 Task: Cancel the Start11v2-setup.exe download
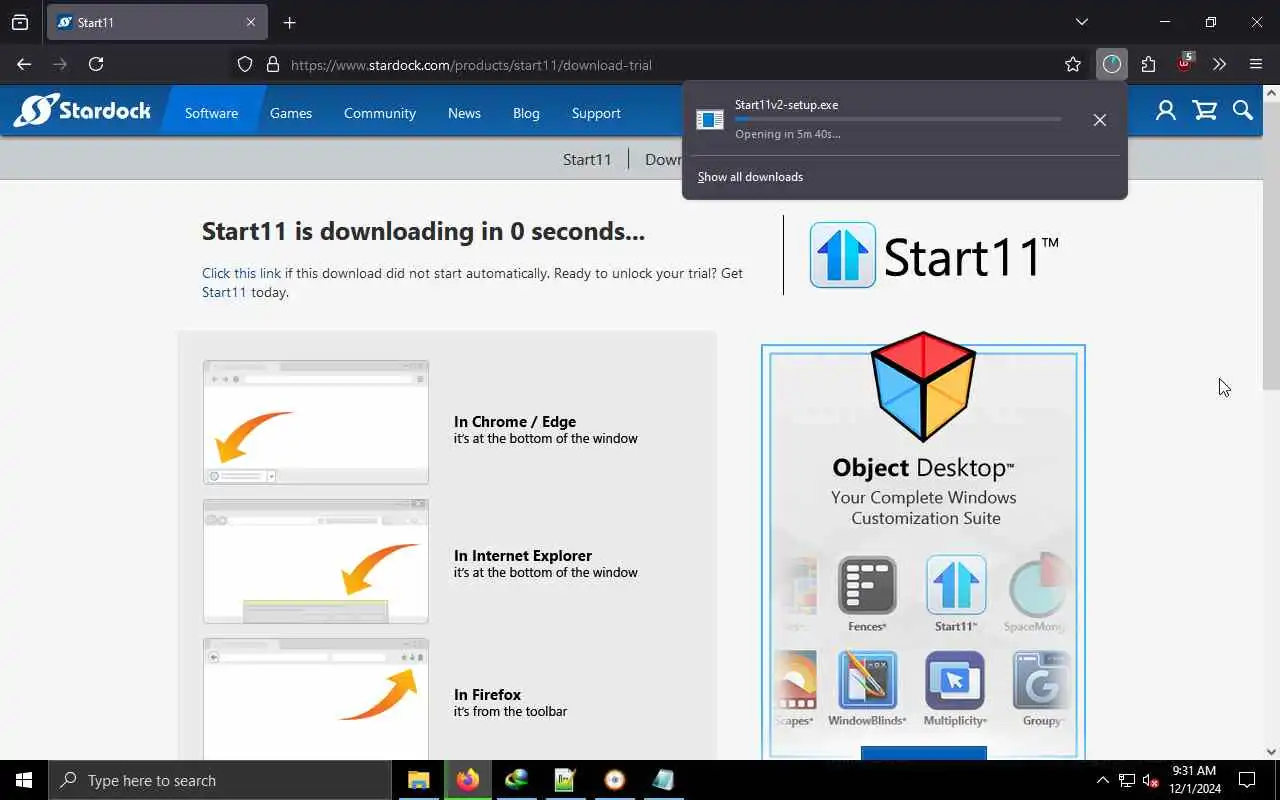point(1099,120)
